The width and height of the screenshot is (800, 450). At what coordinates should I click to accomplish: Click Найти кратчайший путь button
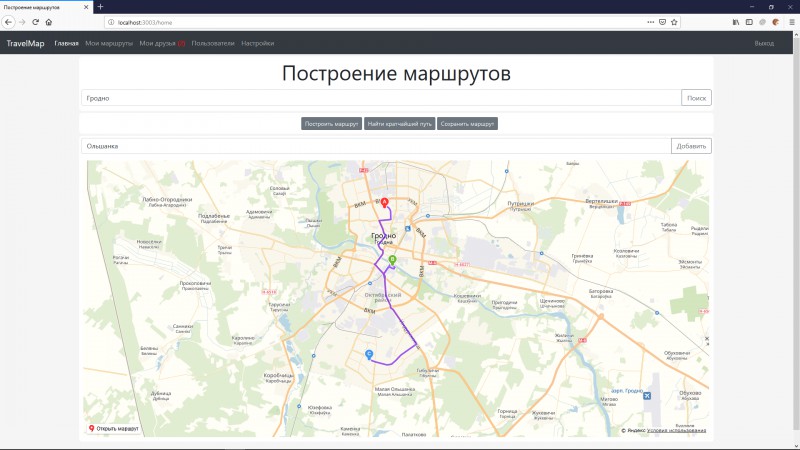[x=399, y=123]
